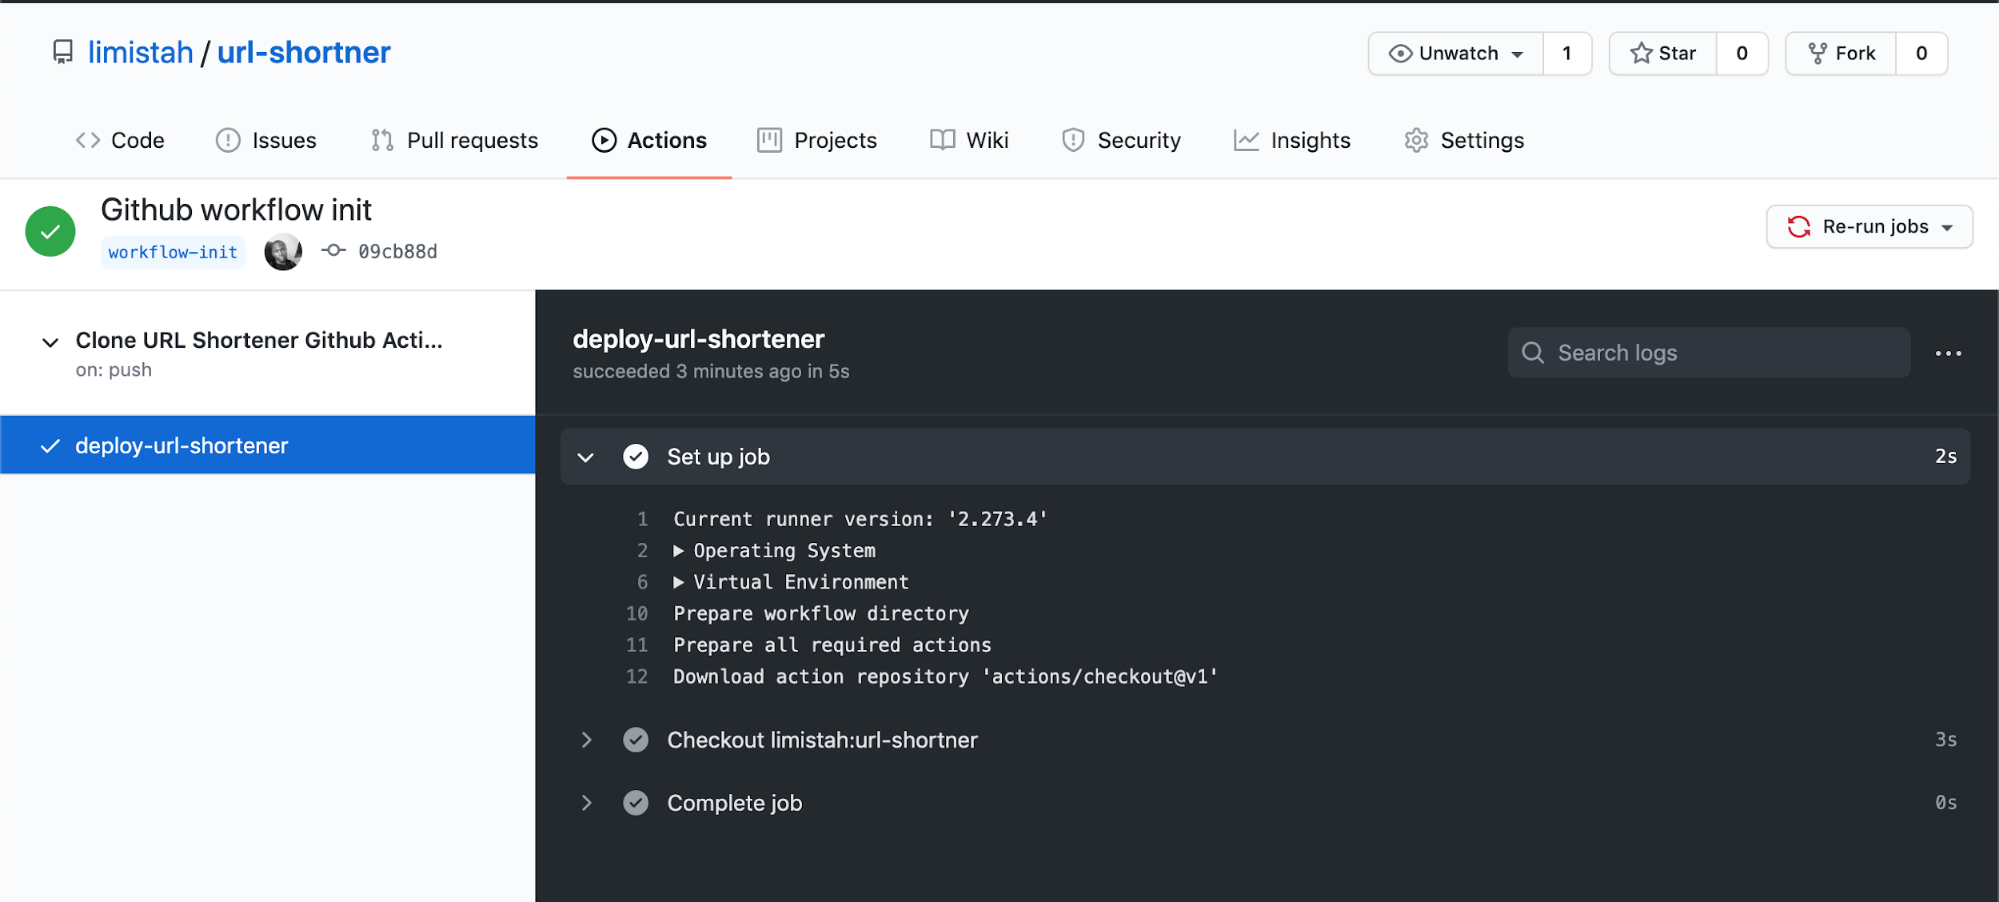This screenshot has width=1999, height=902.
Task: Click log line number 1
Action: tap(643, 519)
